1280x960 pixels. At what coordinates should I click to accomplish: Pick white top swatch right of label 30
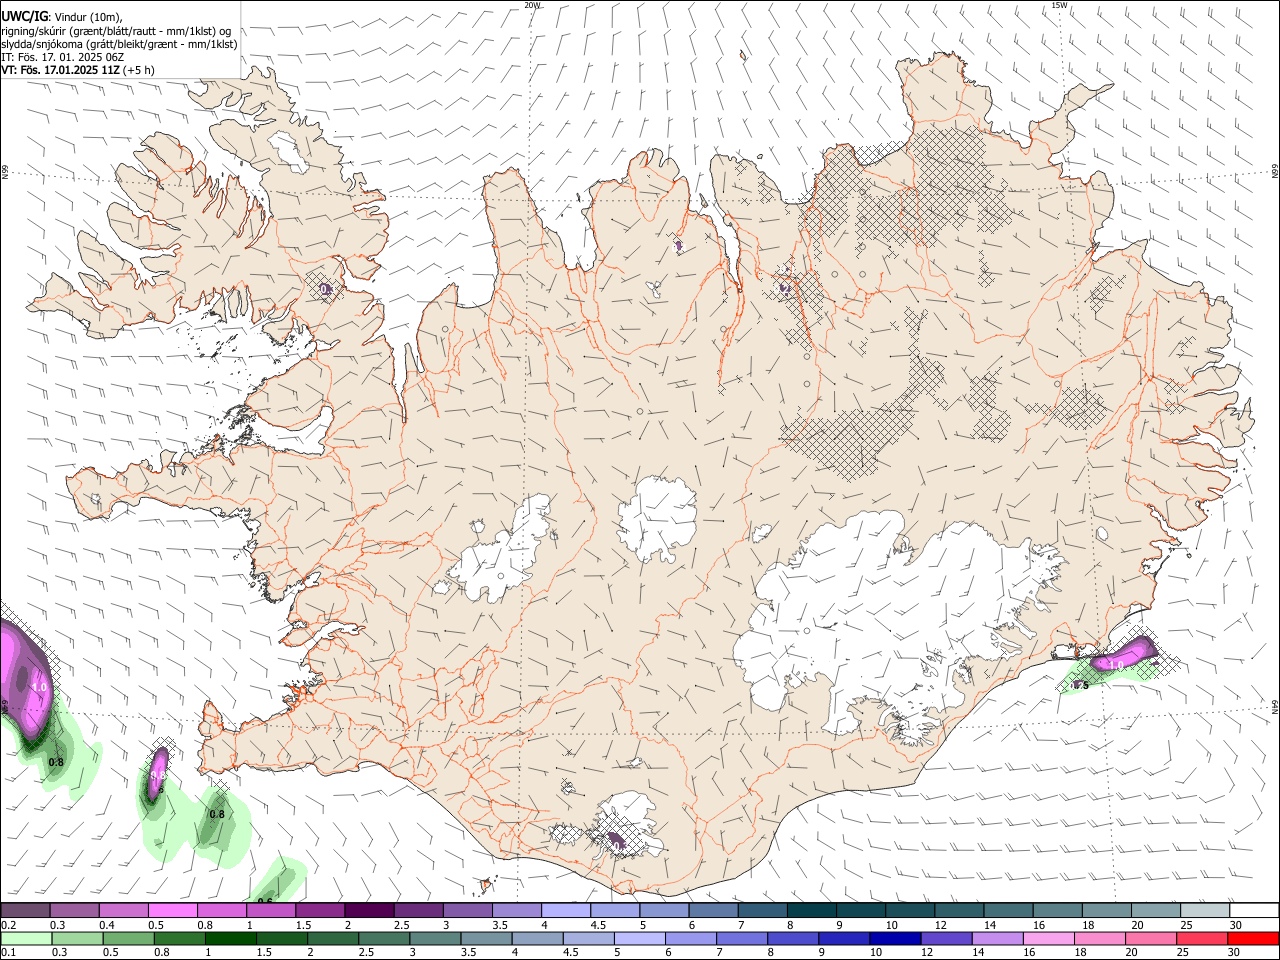click(x=1254, y=910)
